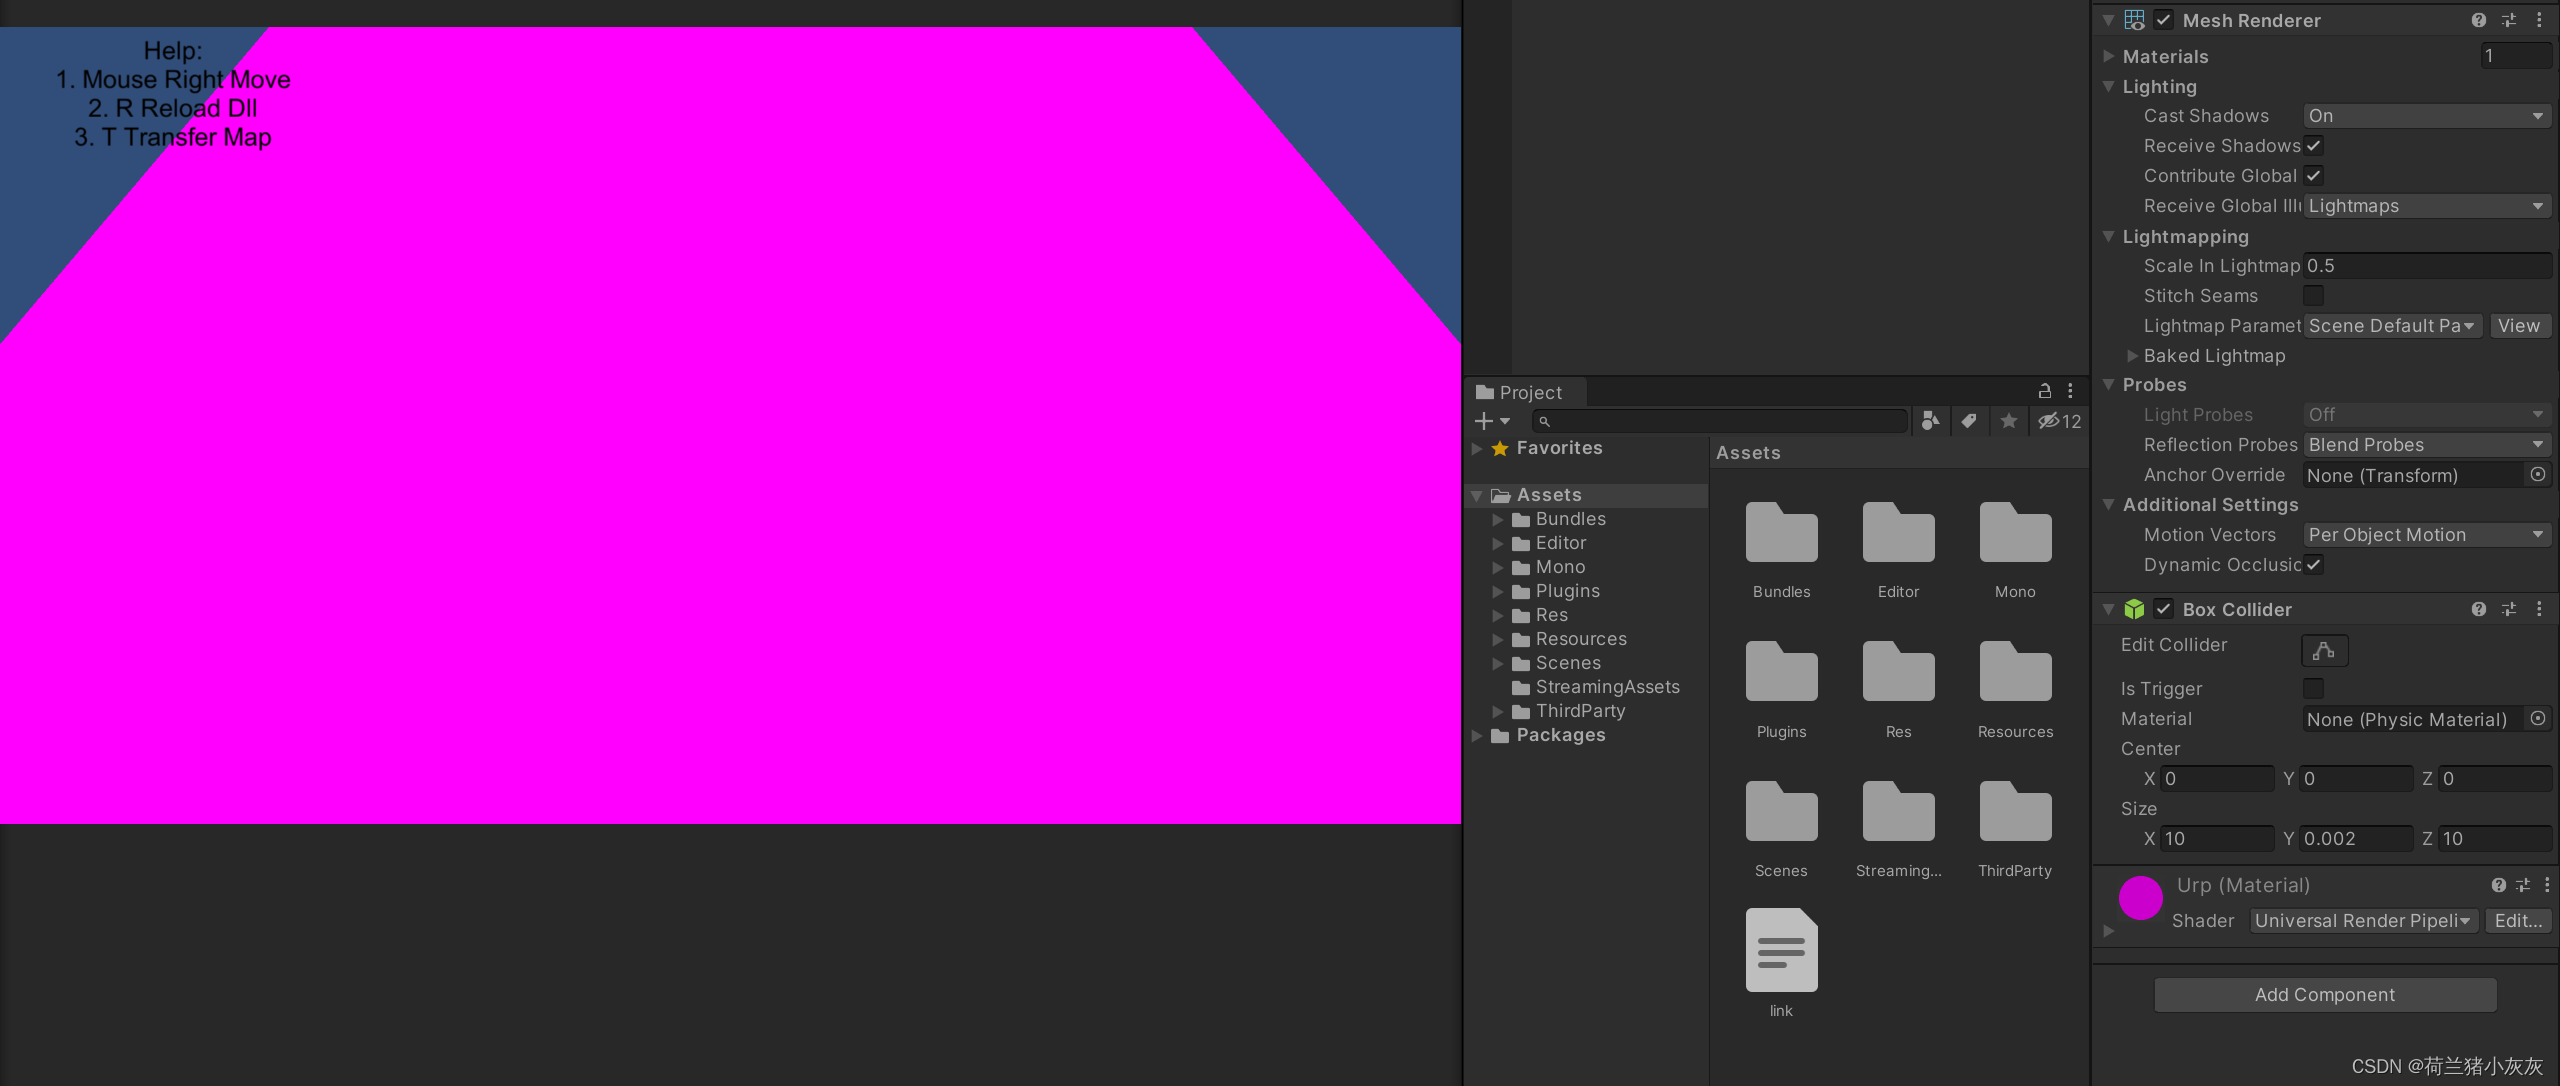This screenshot has height=1086, width=2560.
Task: Click the Lightmap Parameters View button
Action: [2518, 326]
